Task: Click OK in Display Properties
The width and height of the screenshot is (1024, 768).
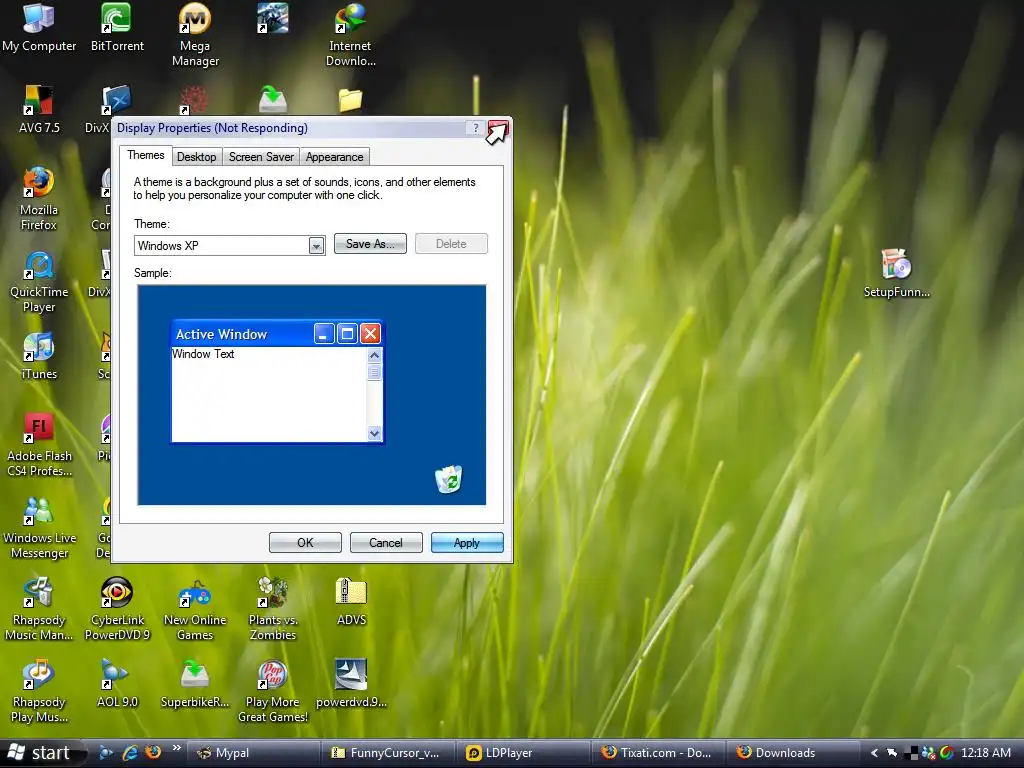Action: click(x=305, y=543)
